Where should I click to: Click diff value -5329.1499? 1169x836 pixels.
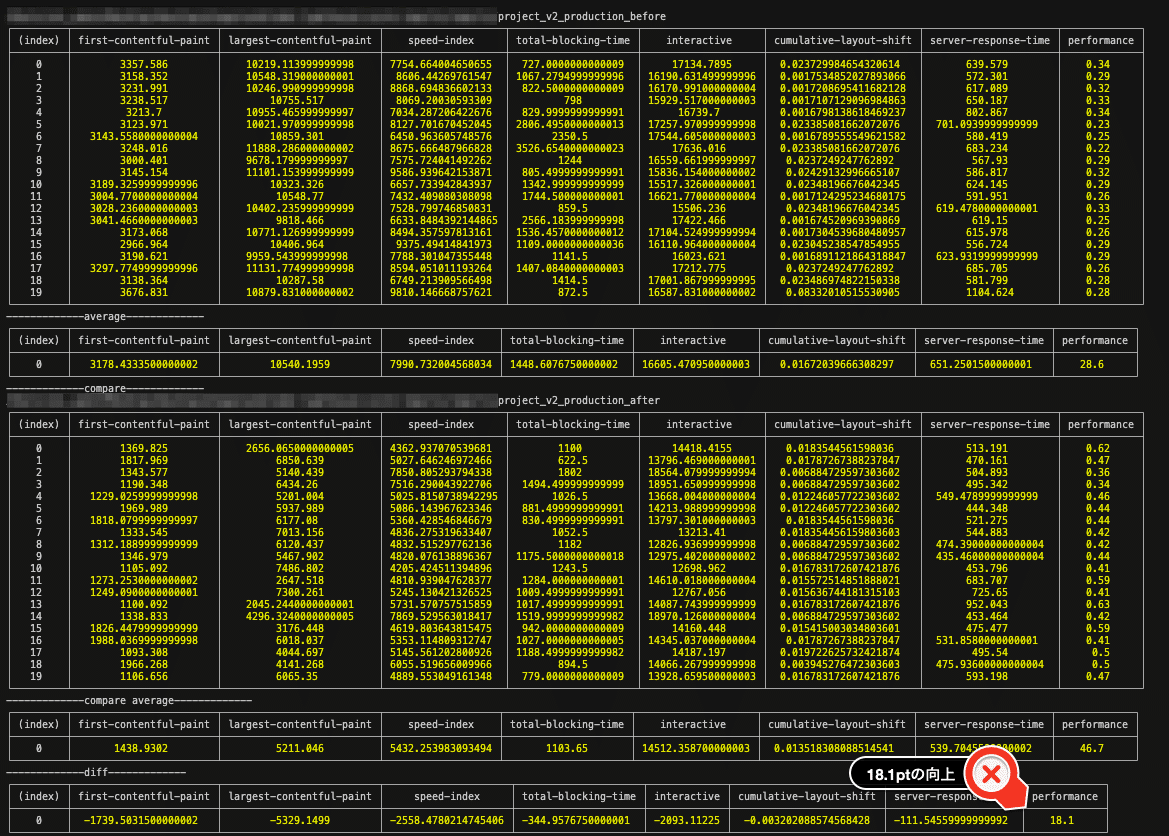coord(300,820)
